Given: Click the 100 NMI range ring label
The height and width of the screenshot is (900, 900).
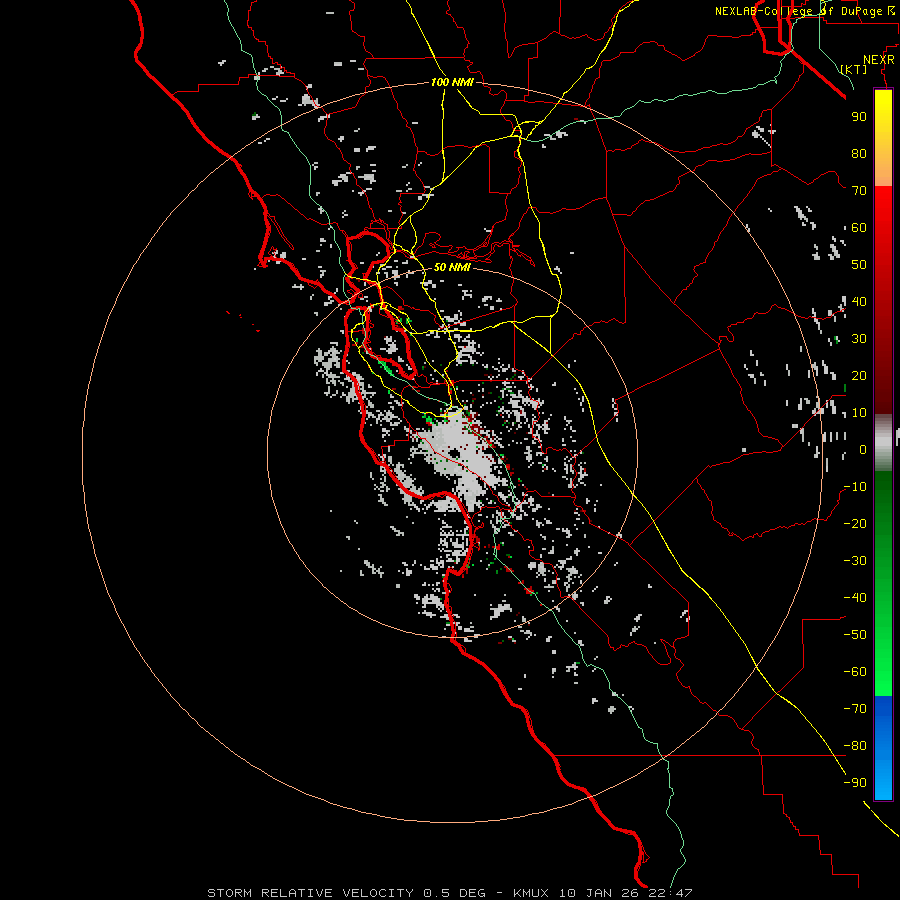Looking at the screenshot, I should pos(452,82).
